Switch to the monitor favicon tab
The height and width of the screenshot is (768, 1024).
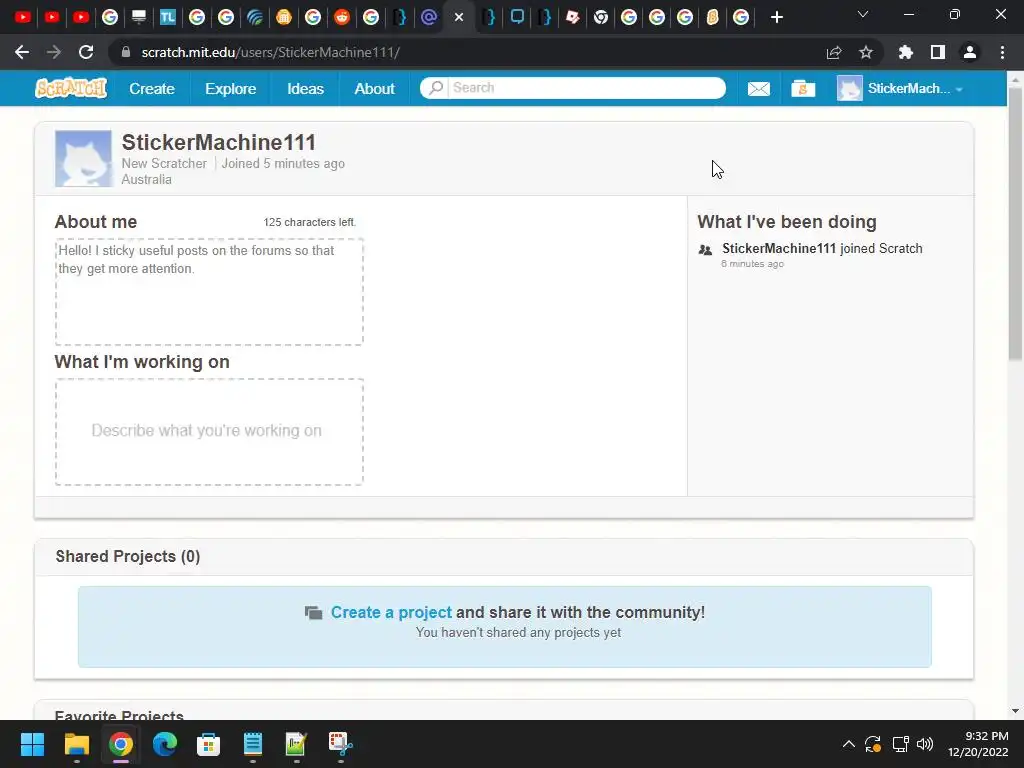click(138, 17)
